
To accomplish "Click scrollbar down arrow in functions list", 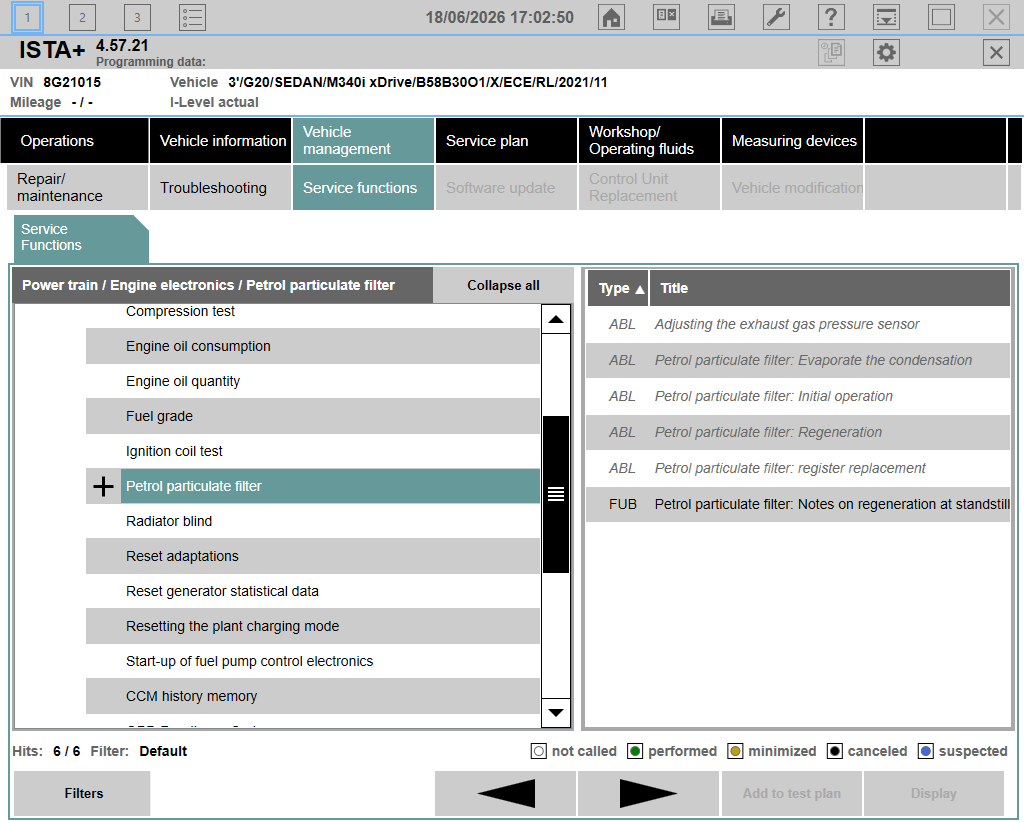I will point(556,713).
